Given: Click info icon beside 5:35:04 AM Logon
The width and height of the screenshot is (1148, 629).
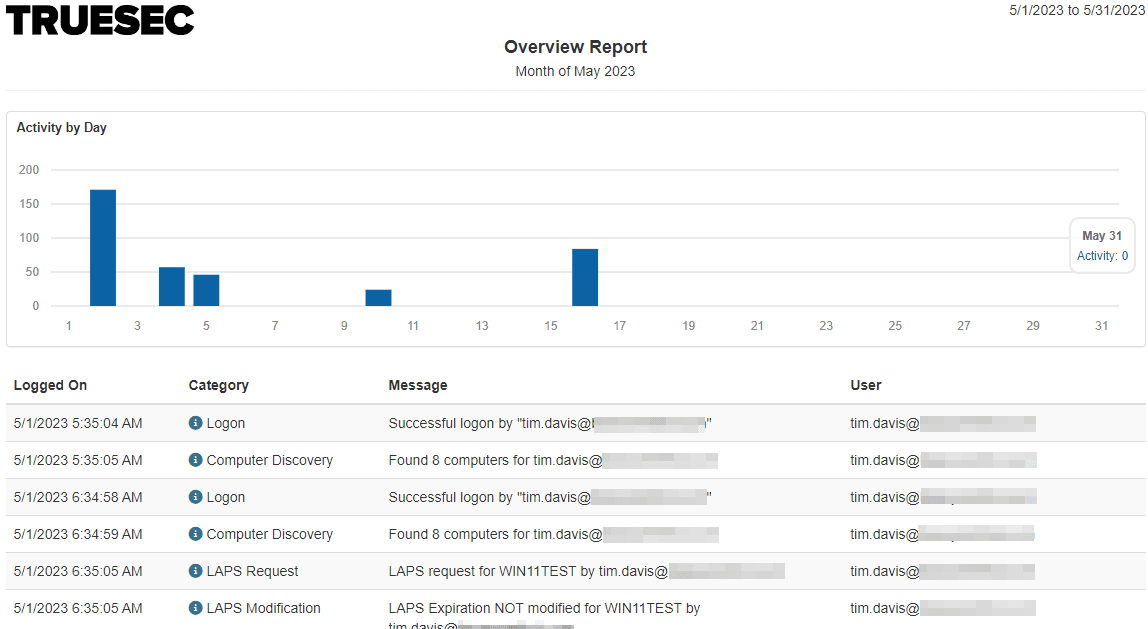Looking at the screenshot, I should point(195,423).
